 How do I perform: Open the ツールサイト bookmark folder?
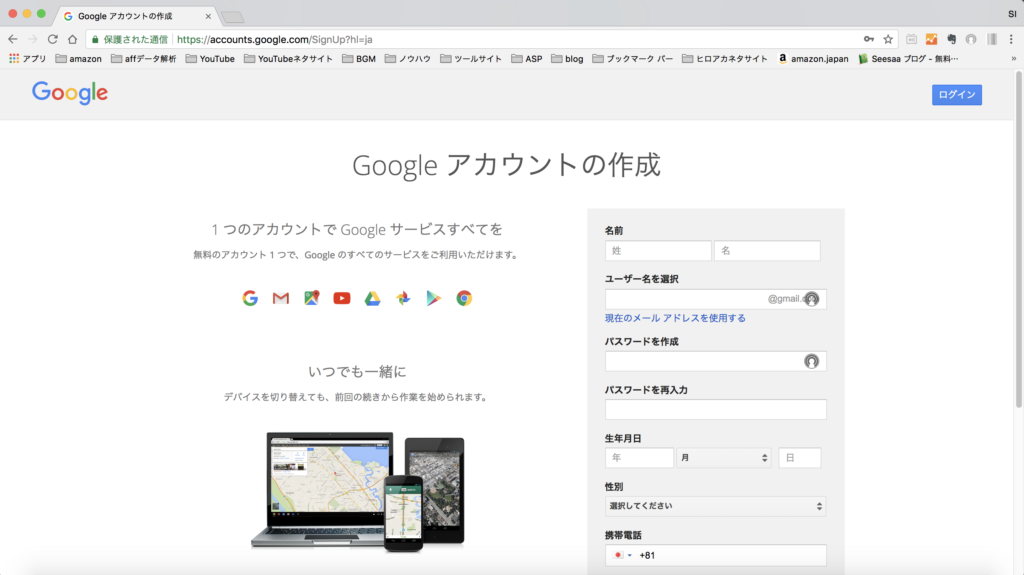471,59
